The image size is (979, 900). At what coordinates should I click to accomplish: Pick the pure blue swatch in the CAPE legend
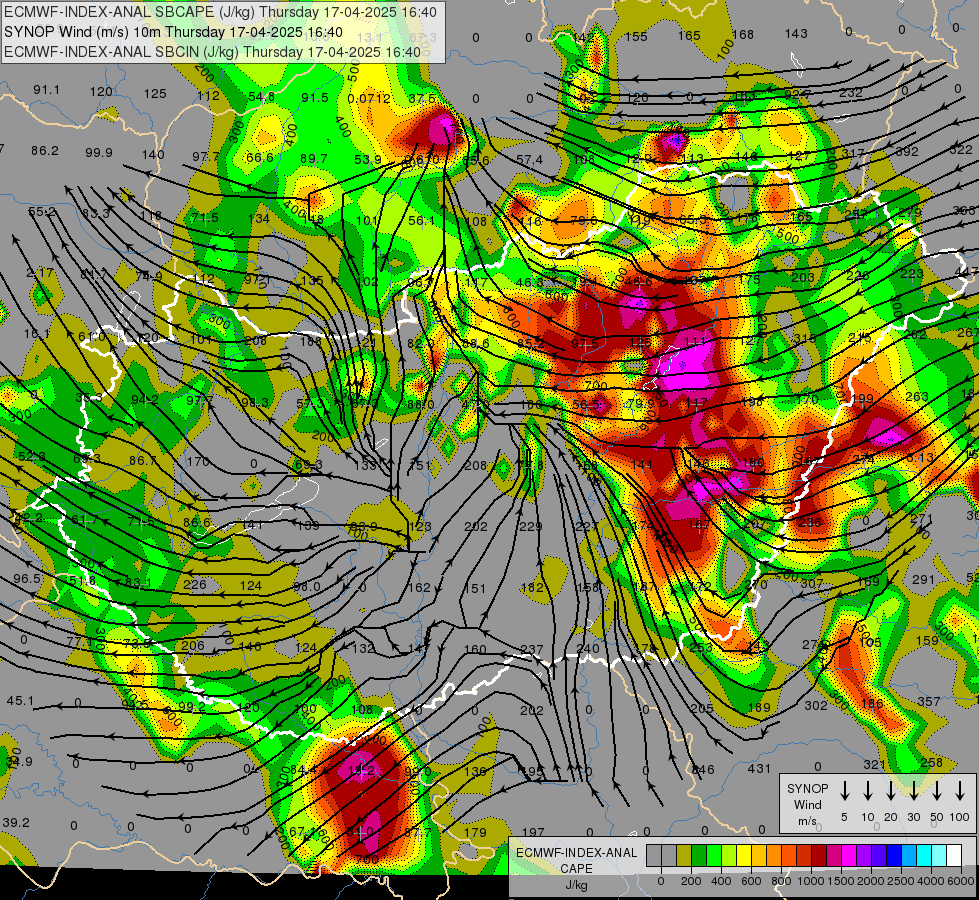click(894, 855)
